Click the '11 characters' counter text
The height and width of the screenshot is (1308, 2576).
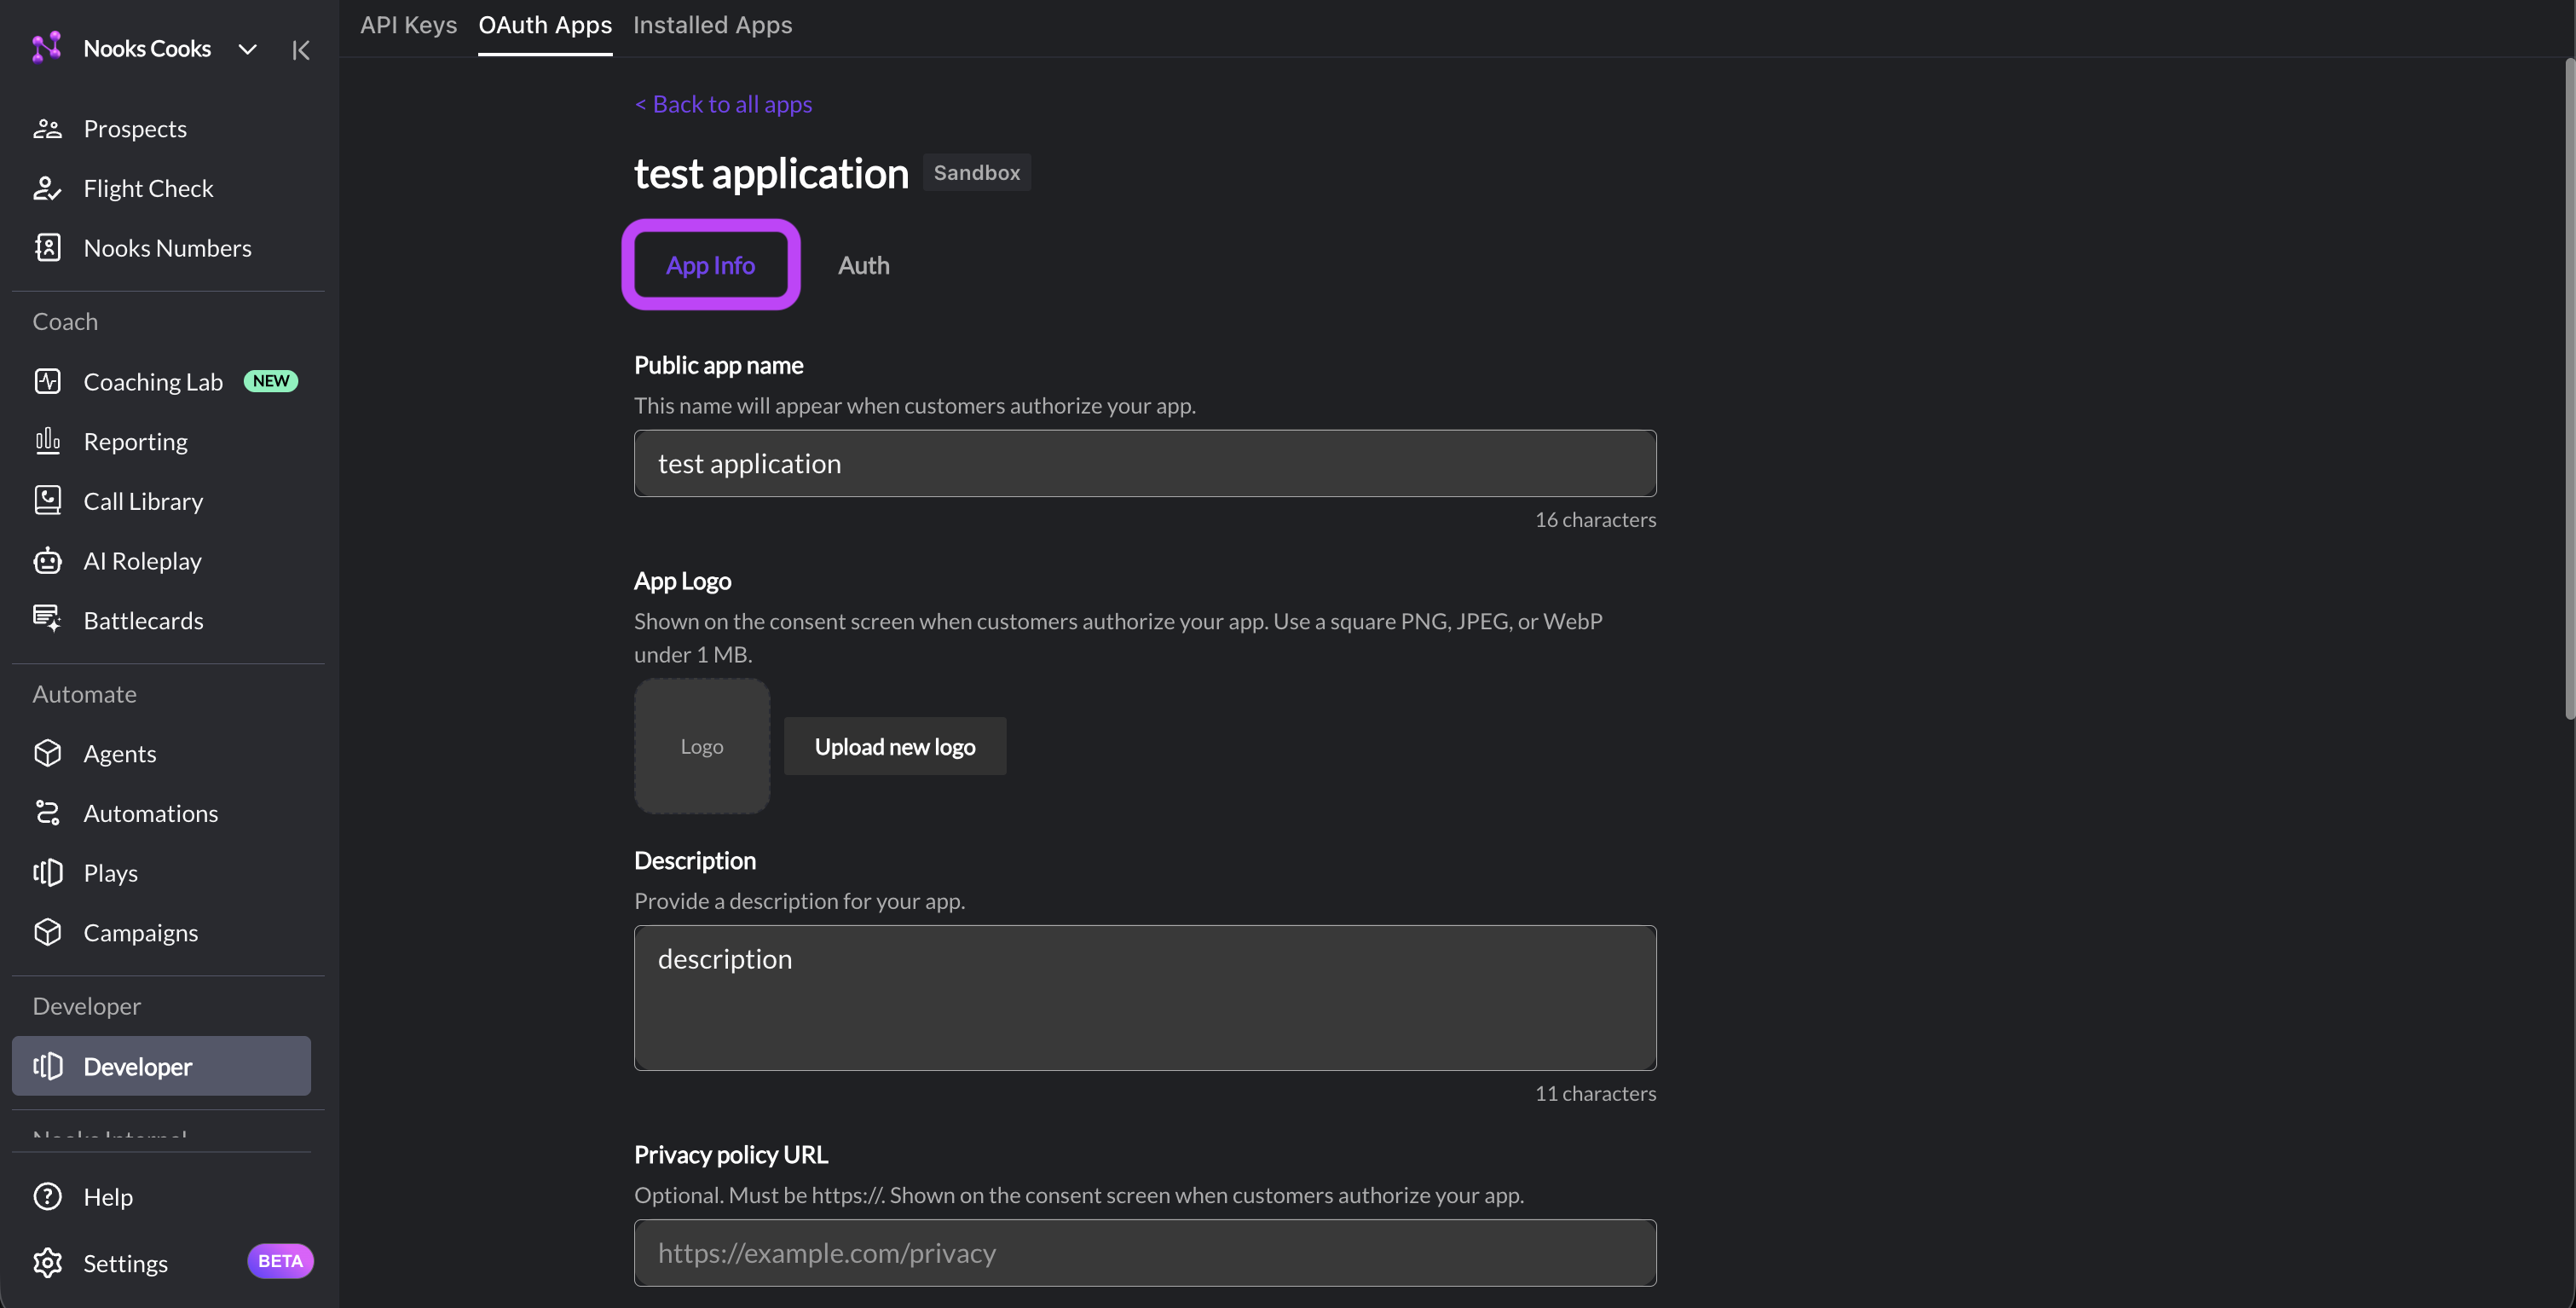point(1595,1093)
